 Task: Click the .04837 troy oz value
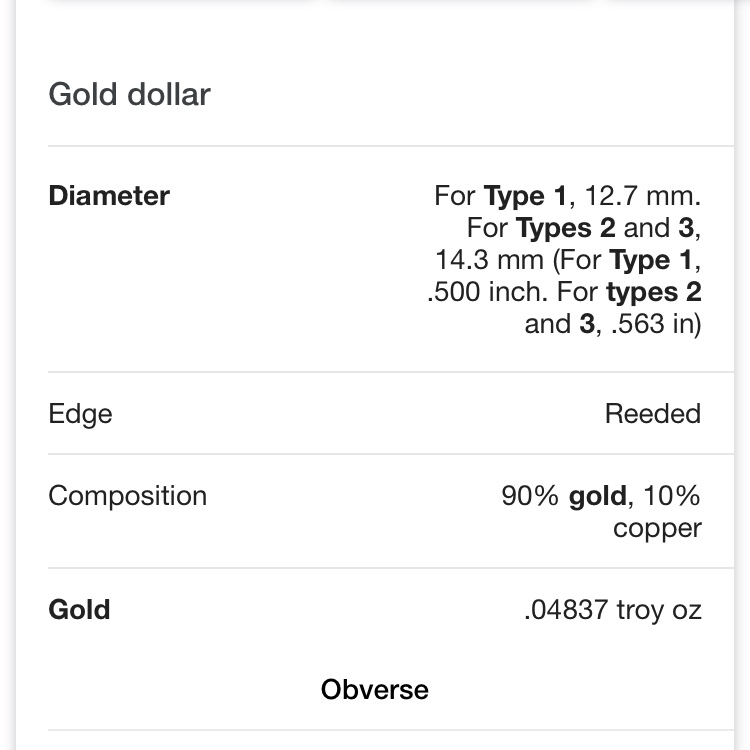pos(613,610)
